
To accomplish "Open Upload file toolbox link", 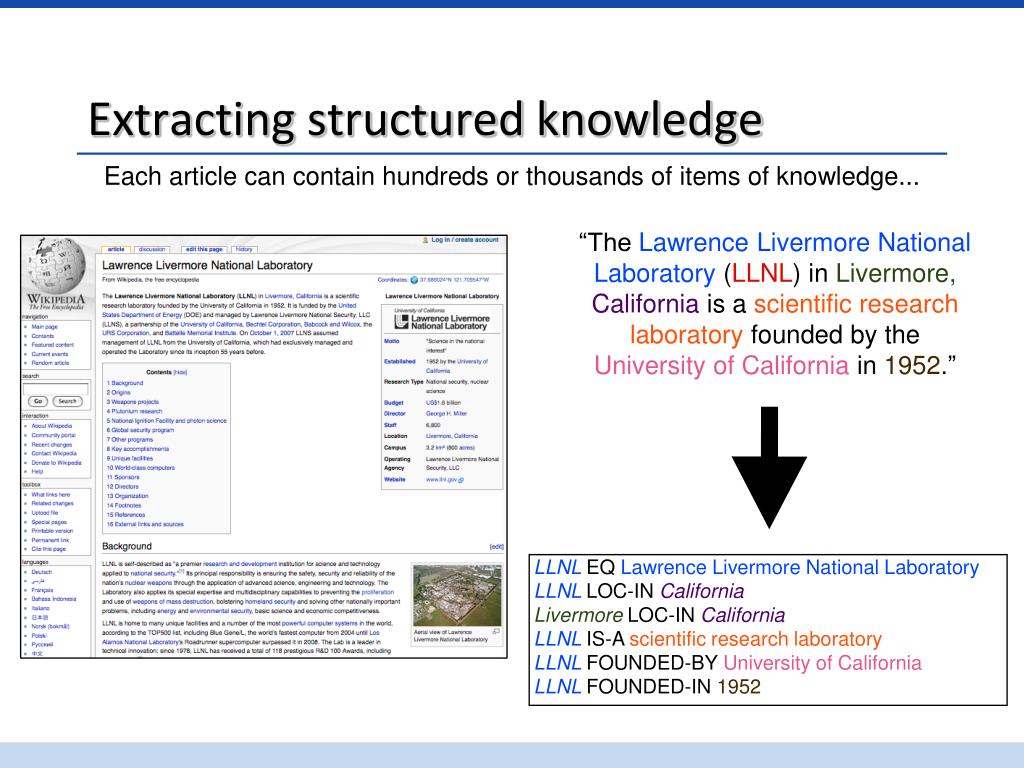I will [44, 513].
